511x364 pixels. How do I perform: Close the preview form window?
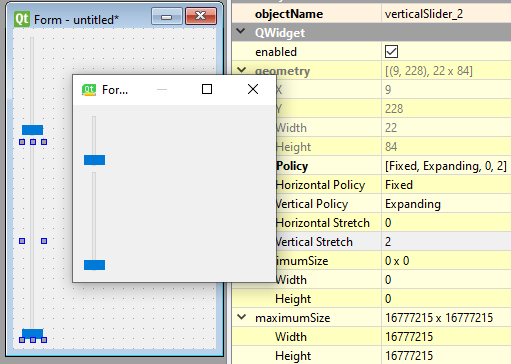(x=253, y=89)
